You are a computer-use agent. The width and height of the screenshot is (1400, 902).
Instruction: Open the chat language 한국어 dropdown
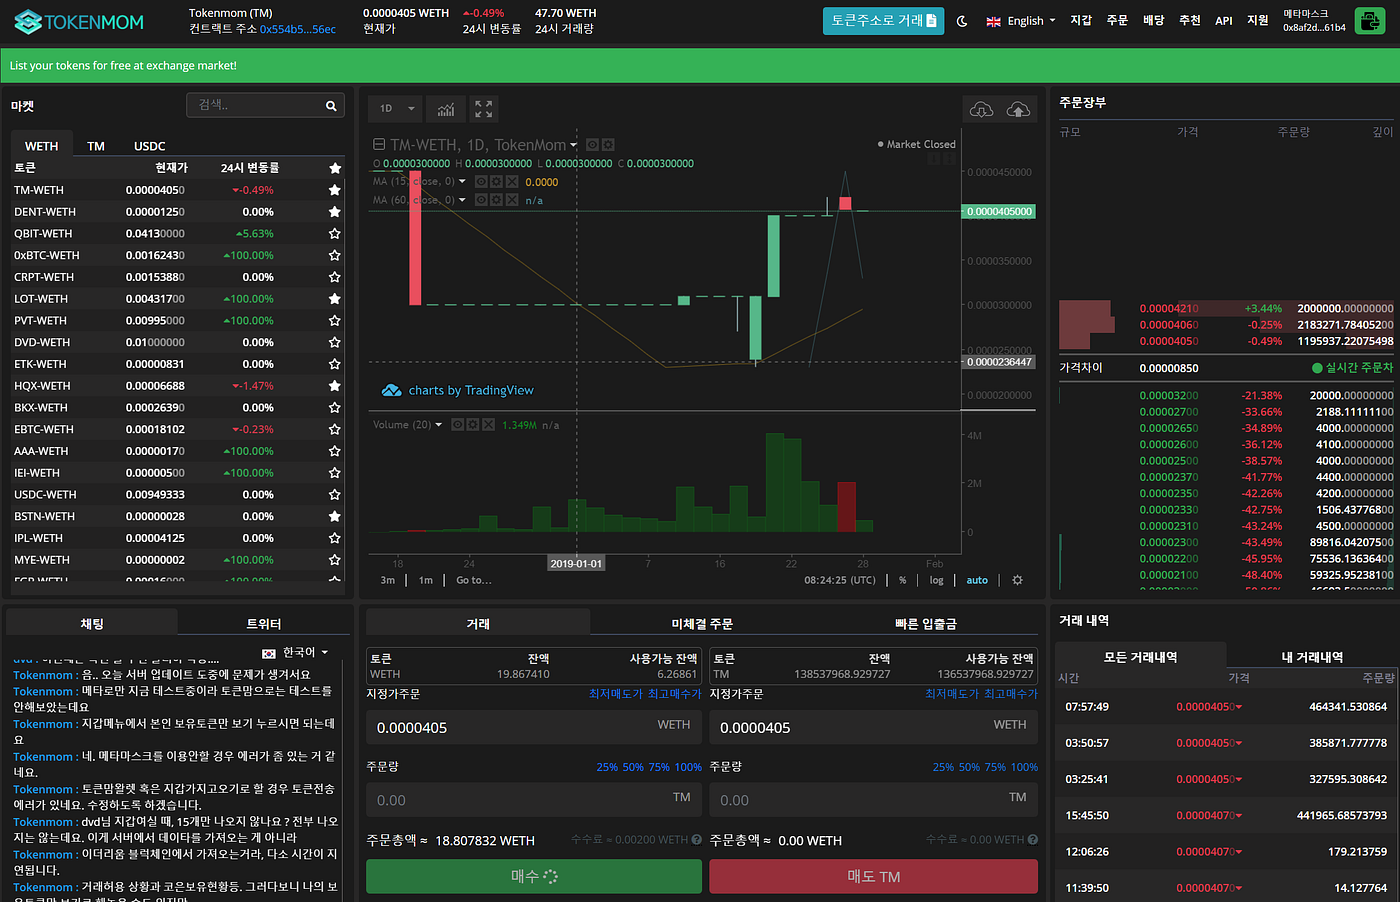pyautogui.click(x=295, y=652)
